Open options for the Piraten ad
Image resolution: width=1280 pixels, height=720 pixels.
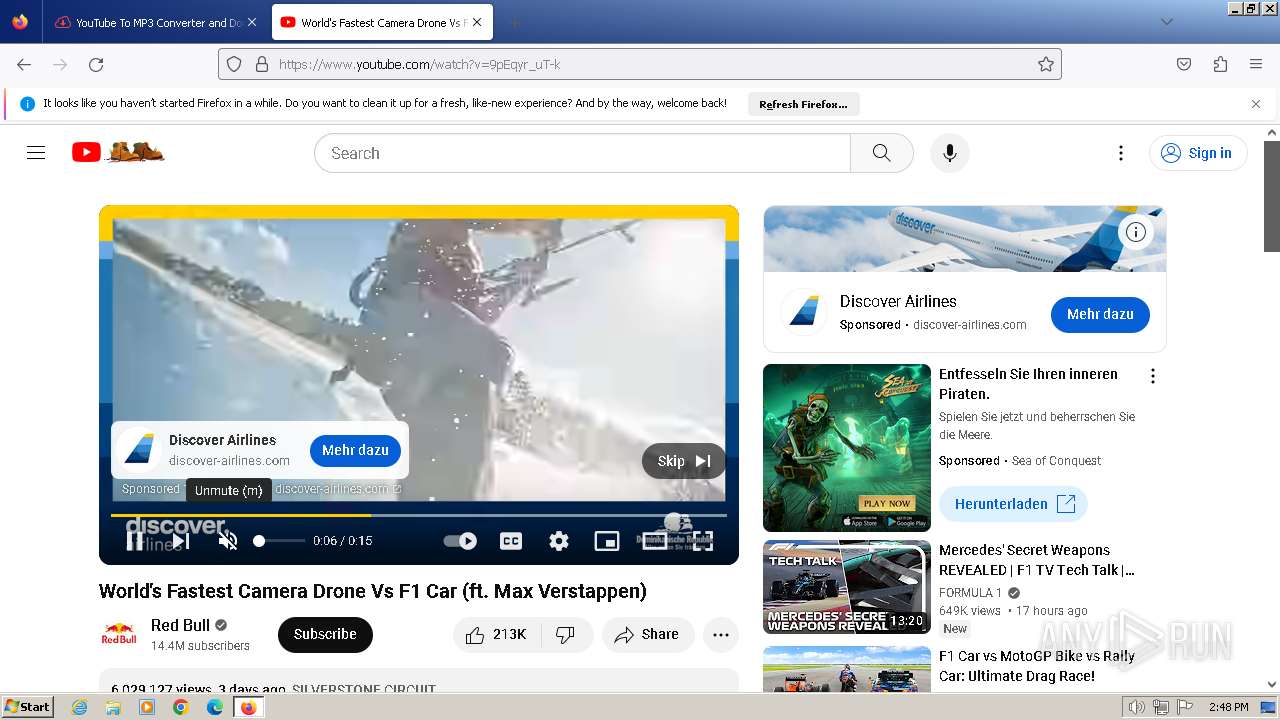coord(1153,376)
